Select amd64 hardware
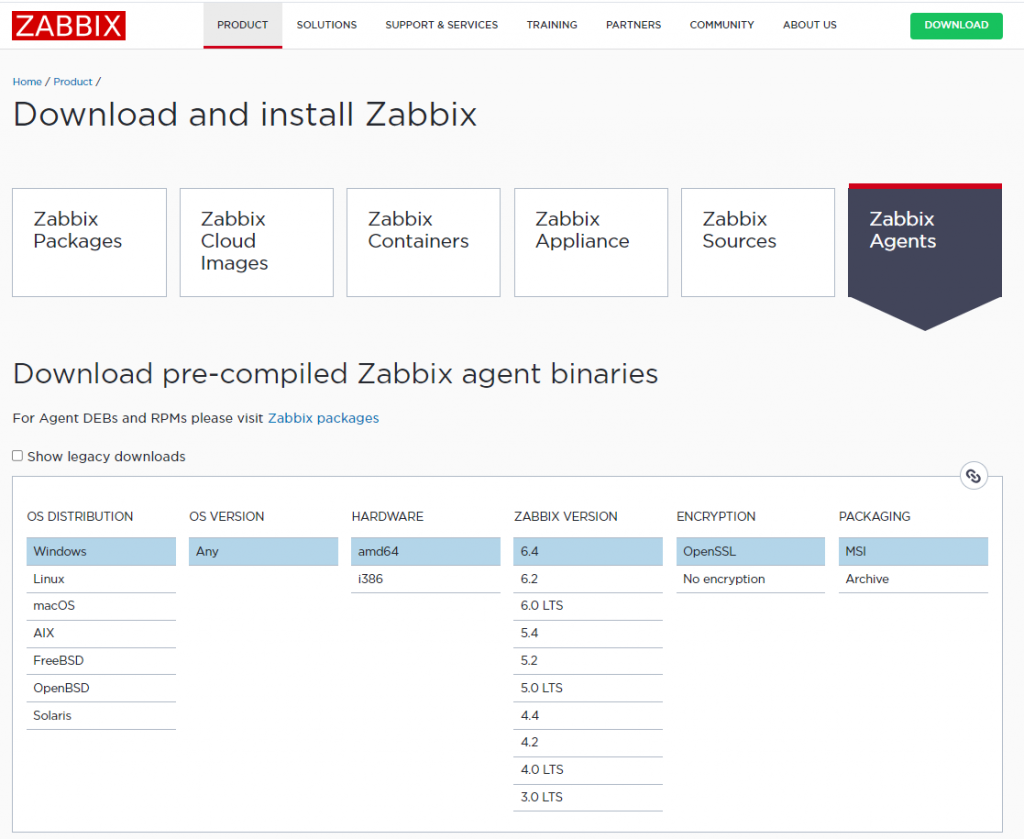Viewport: 1024px width, 839px height. tap(426, 551)
